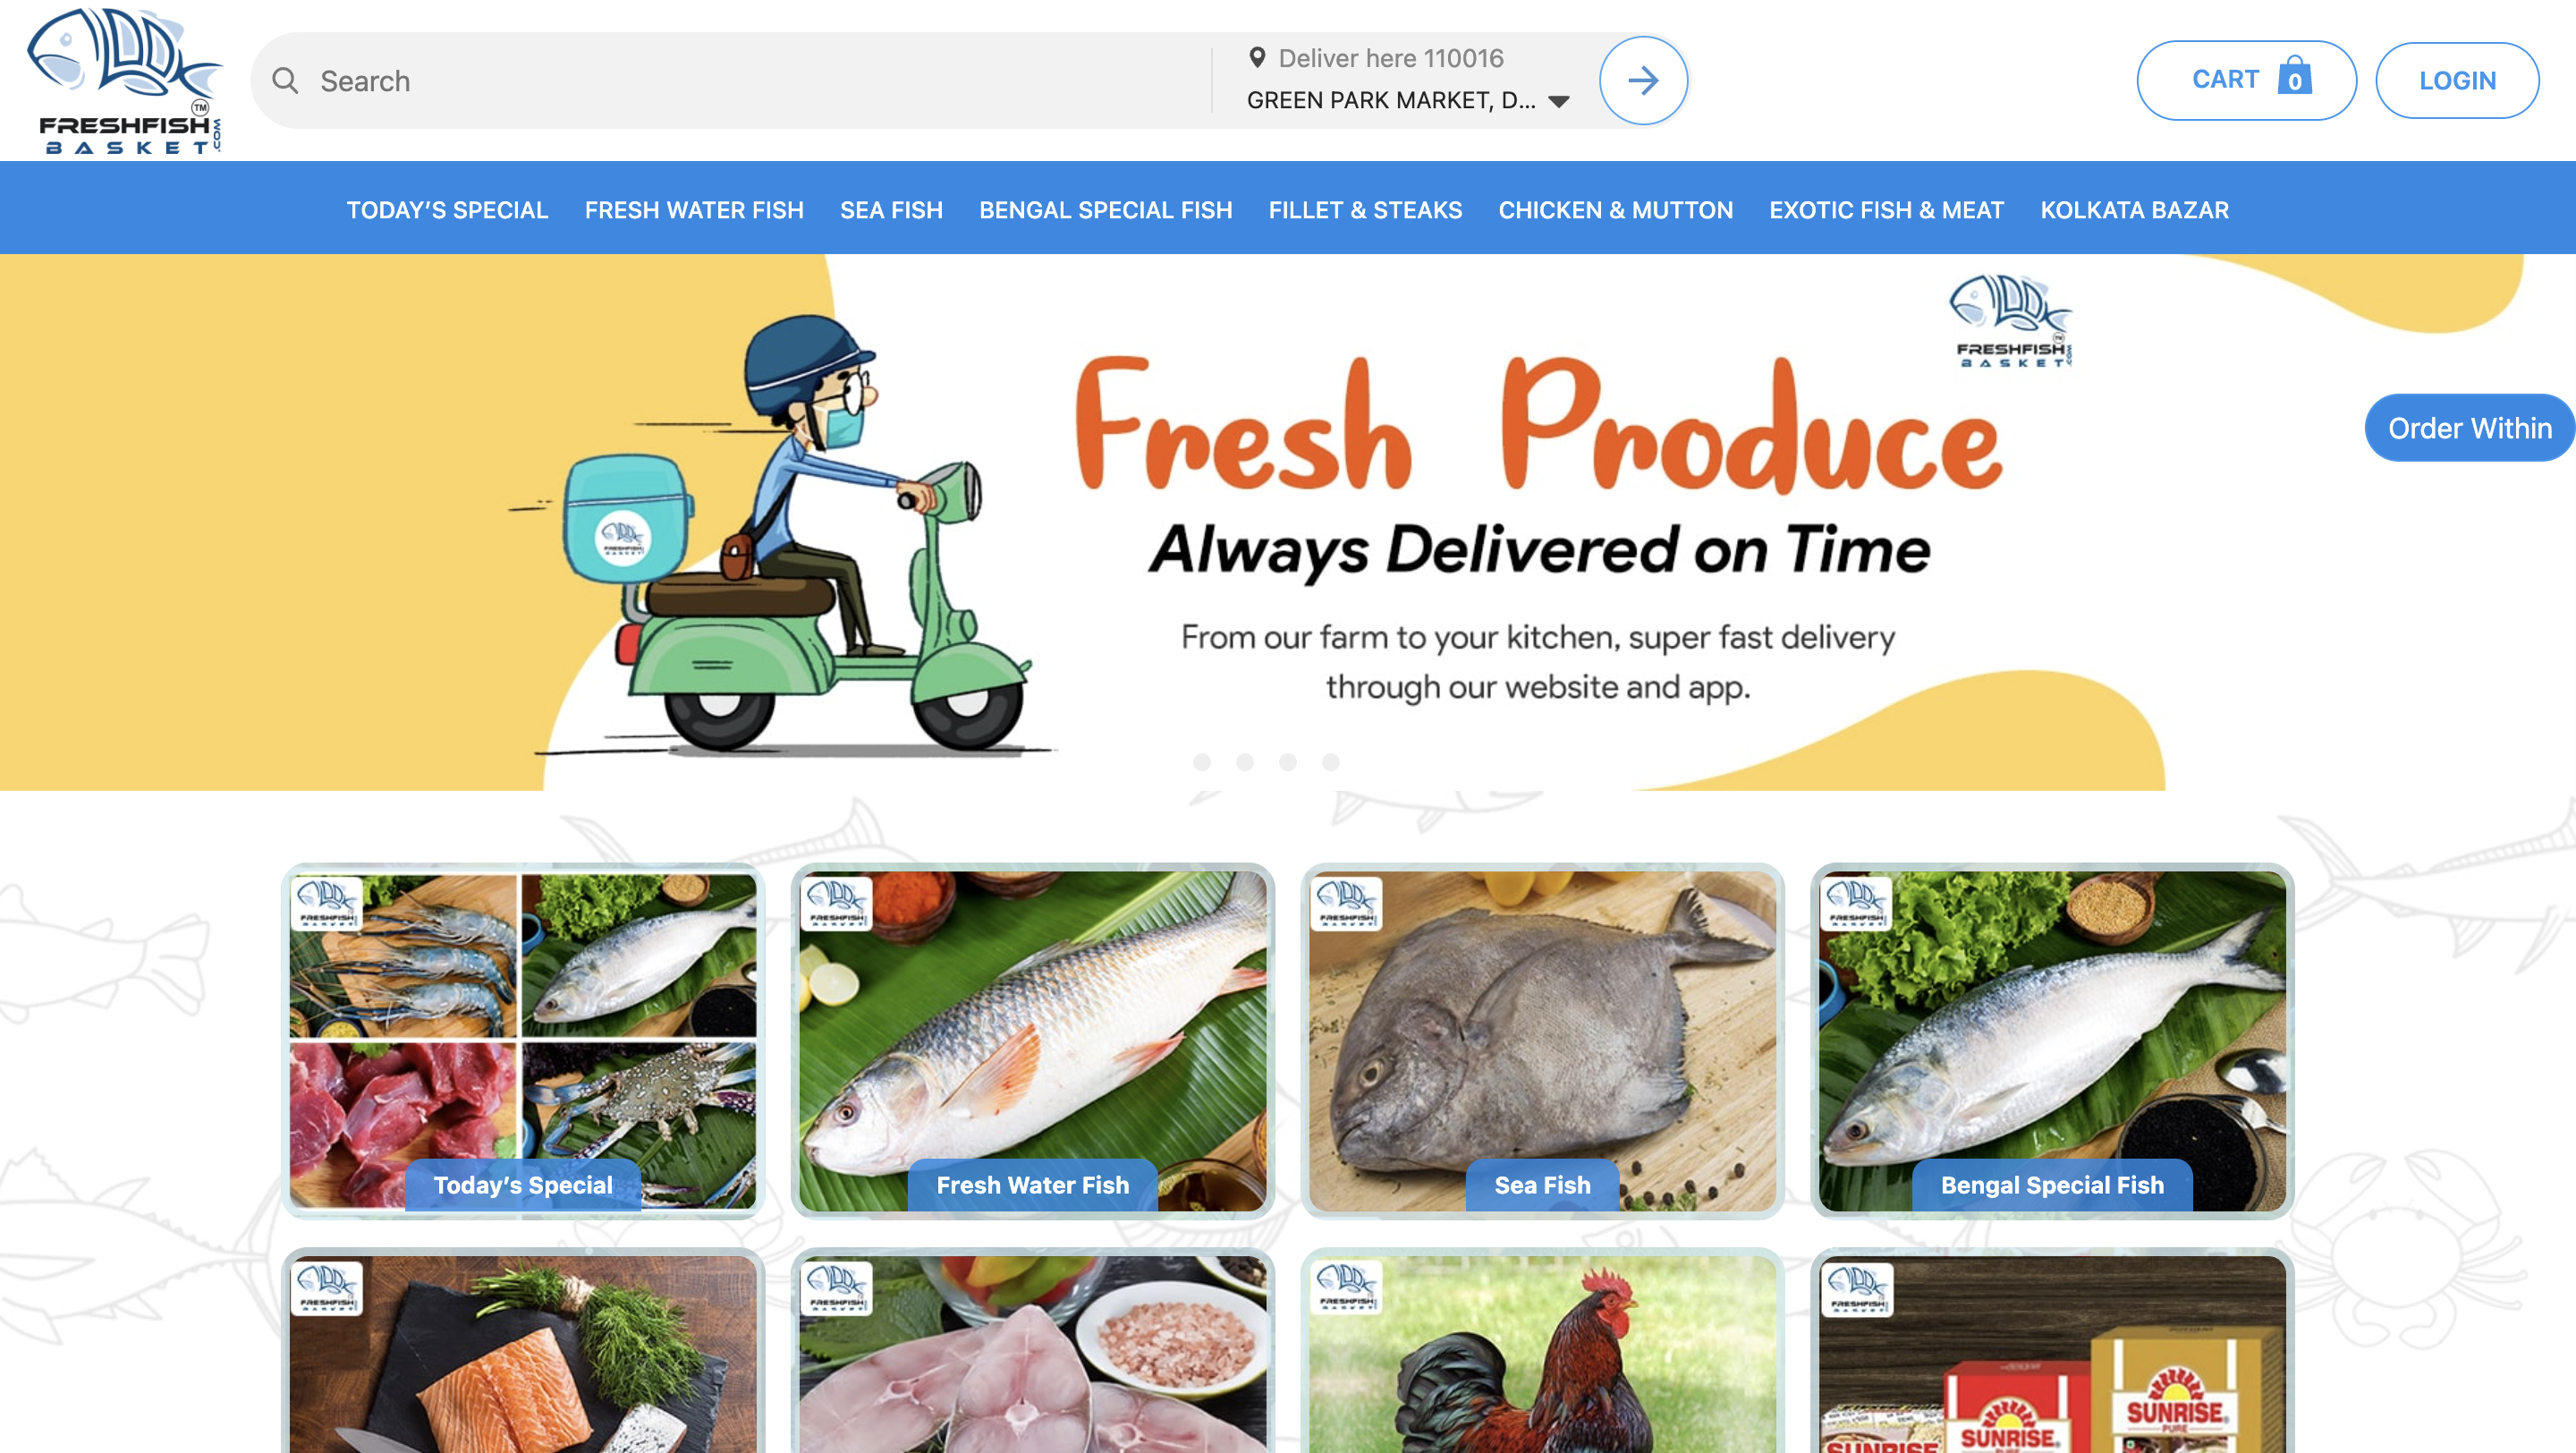
Task: Open the rooster chicken category thumbnail
Action: click(x=1542, y=1352)
